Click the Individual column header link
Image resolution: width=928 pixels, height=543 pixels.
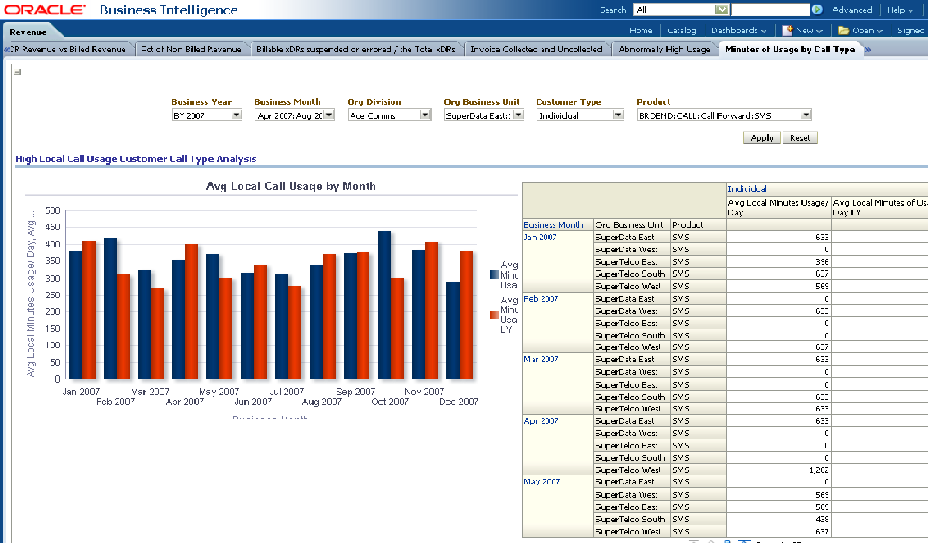pyautogui.click(x=747, y=189)
